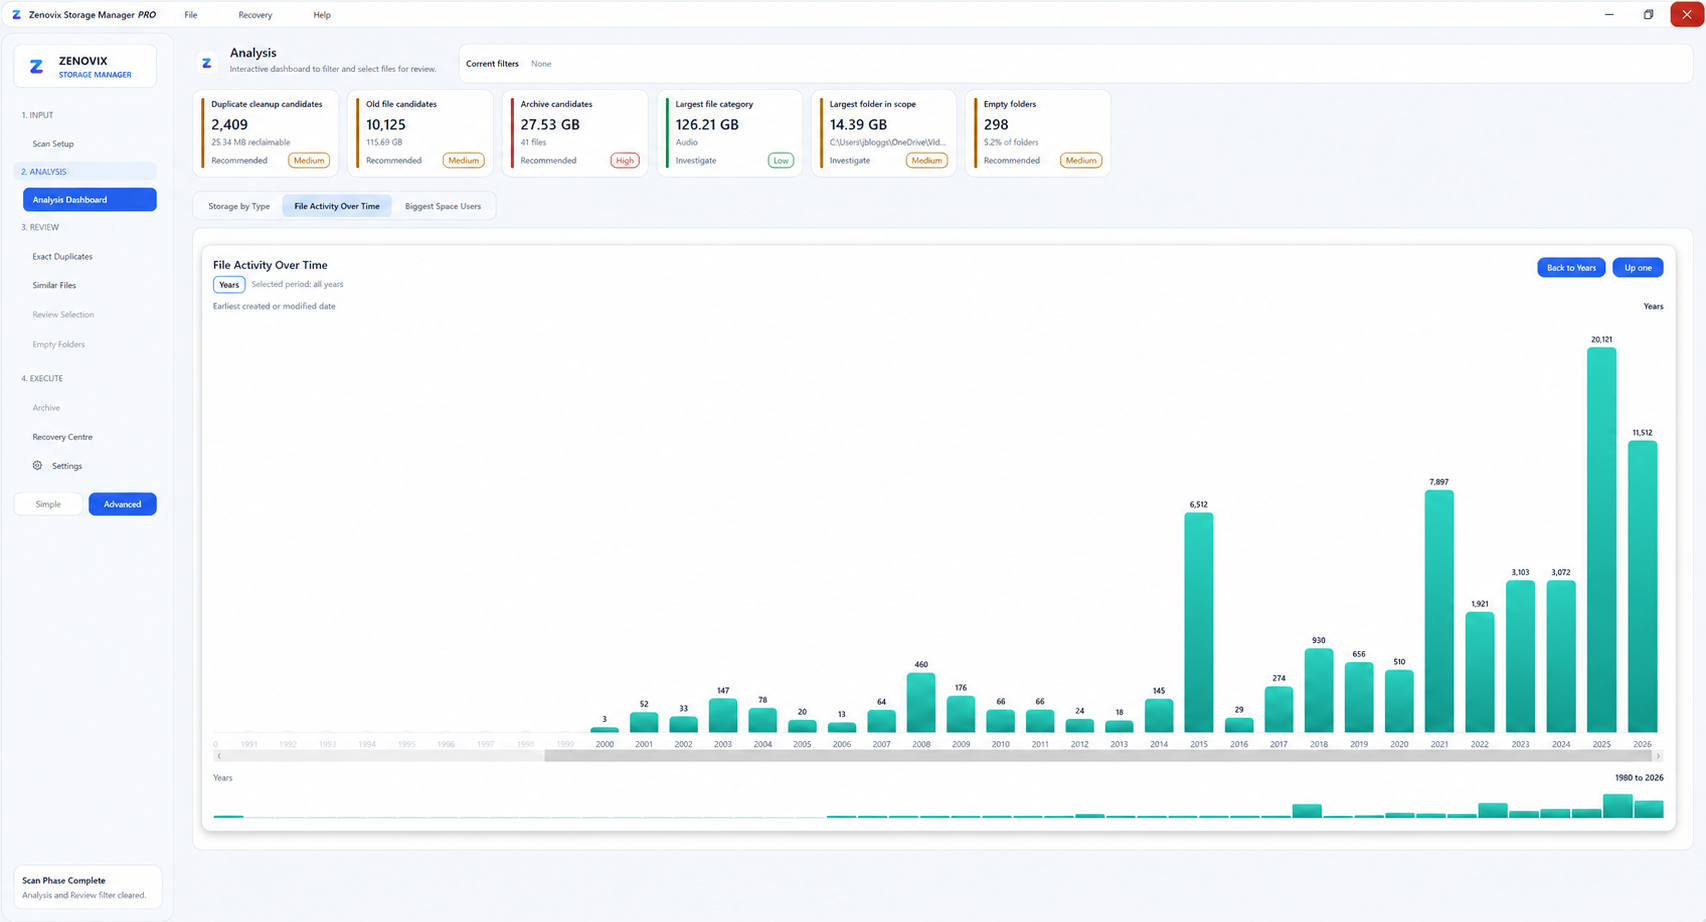Click Selected period: all years text
This screenshot has width=1706, height=922.
click(297, 285)
